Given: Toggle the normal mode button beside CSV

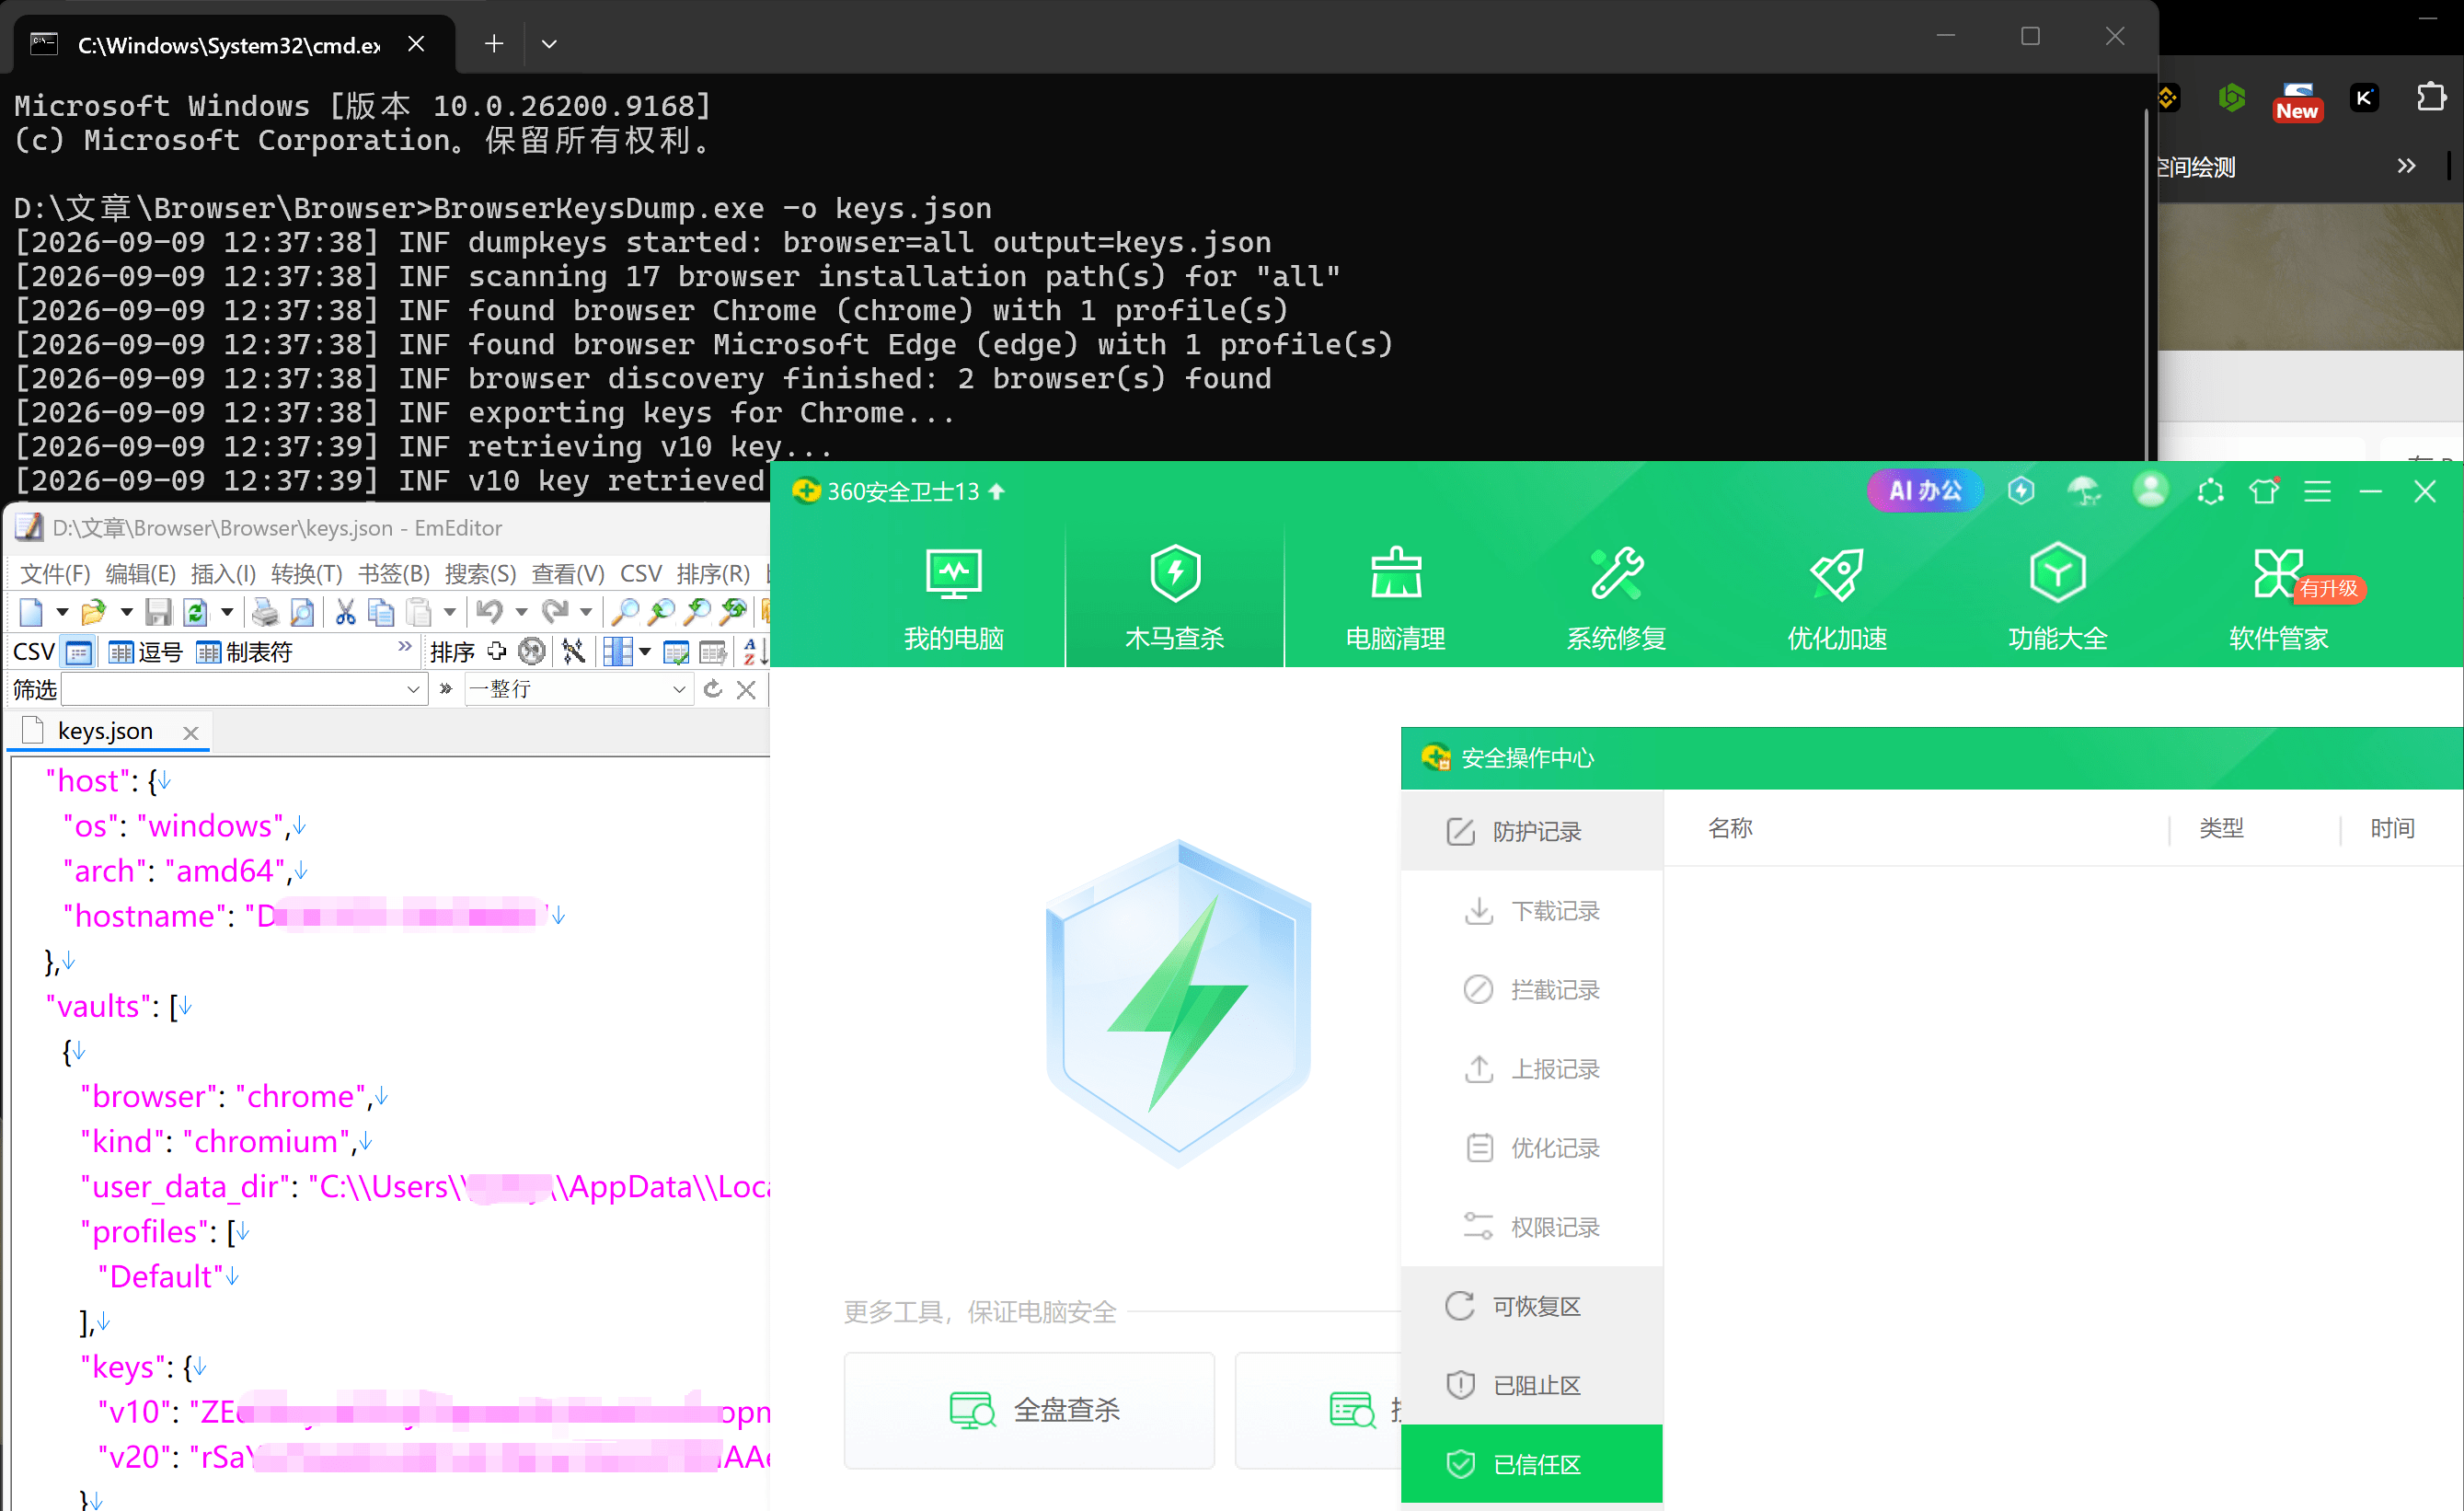Looking at the screenshot, I should tap(78, 653).
